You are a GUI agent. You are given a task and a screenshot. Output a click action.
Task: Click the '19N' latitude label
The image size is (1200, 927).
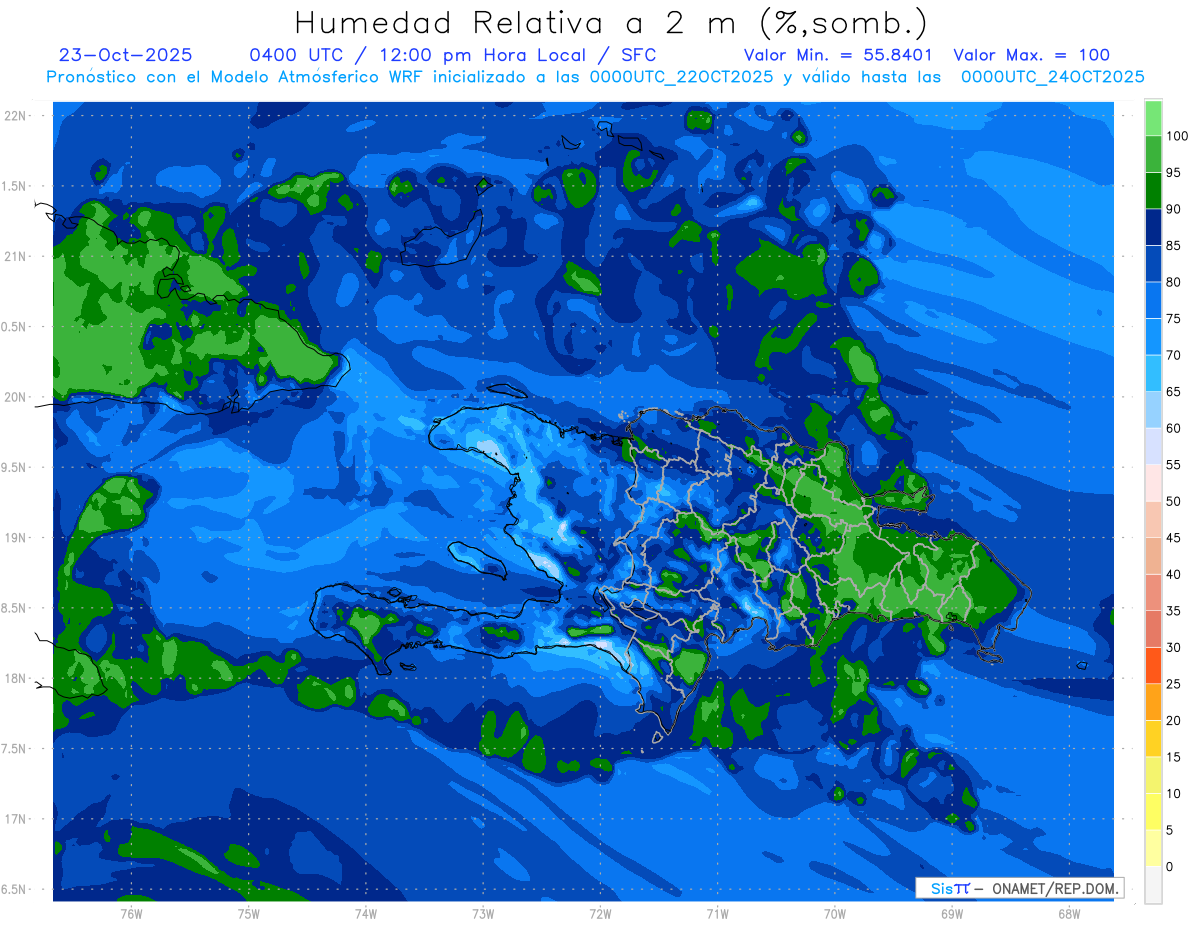coord(13,538)
